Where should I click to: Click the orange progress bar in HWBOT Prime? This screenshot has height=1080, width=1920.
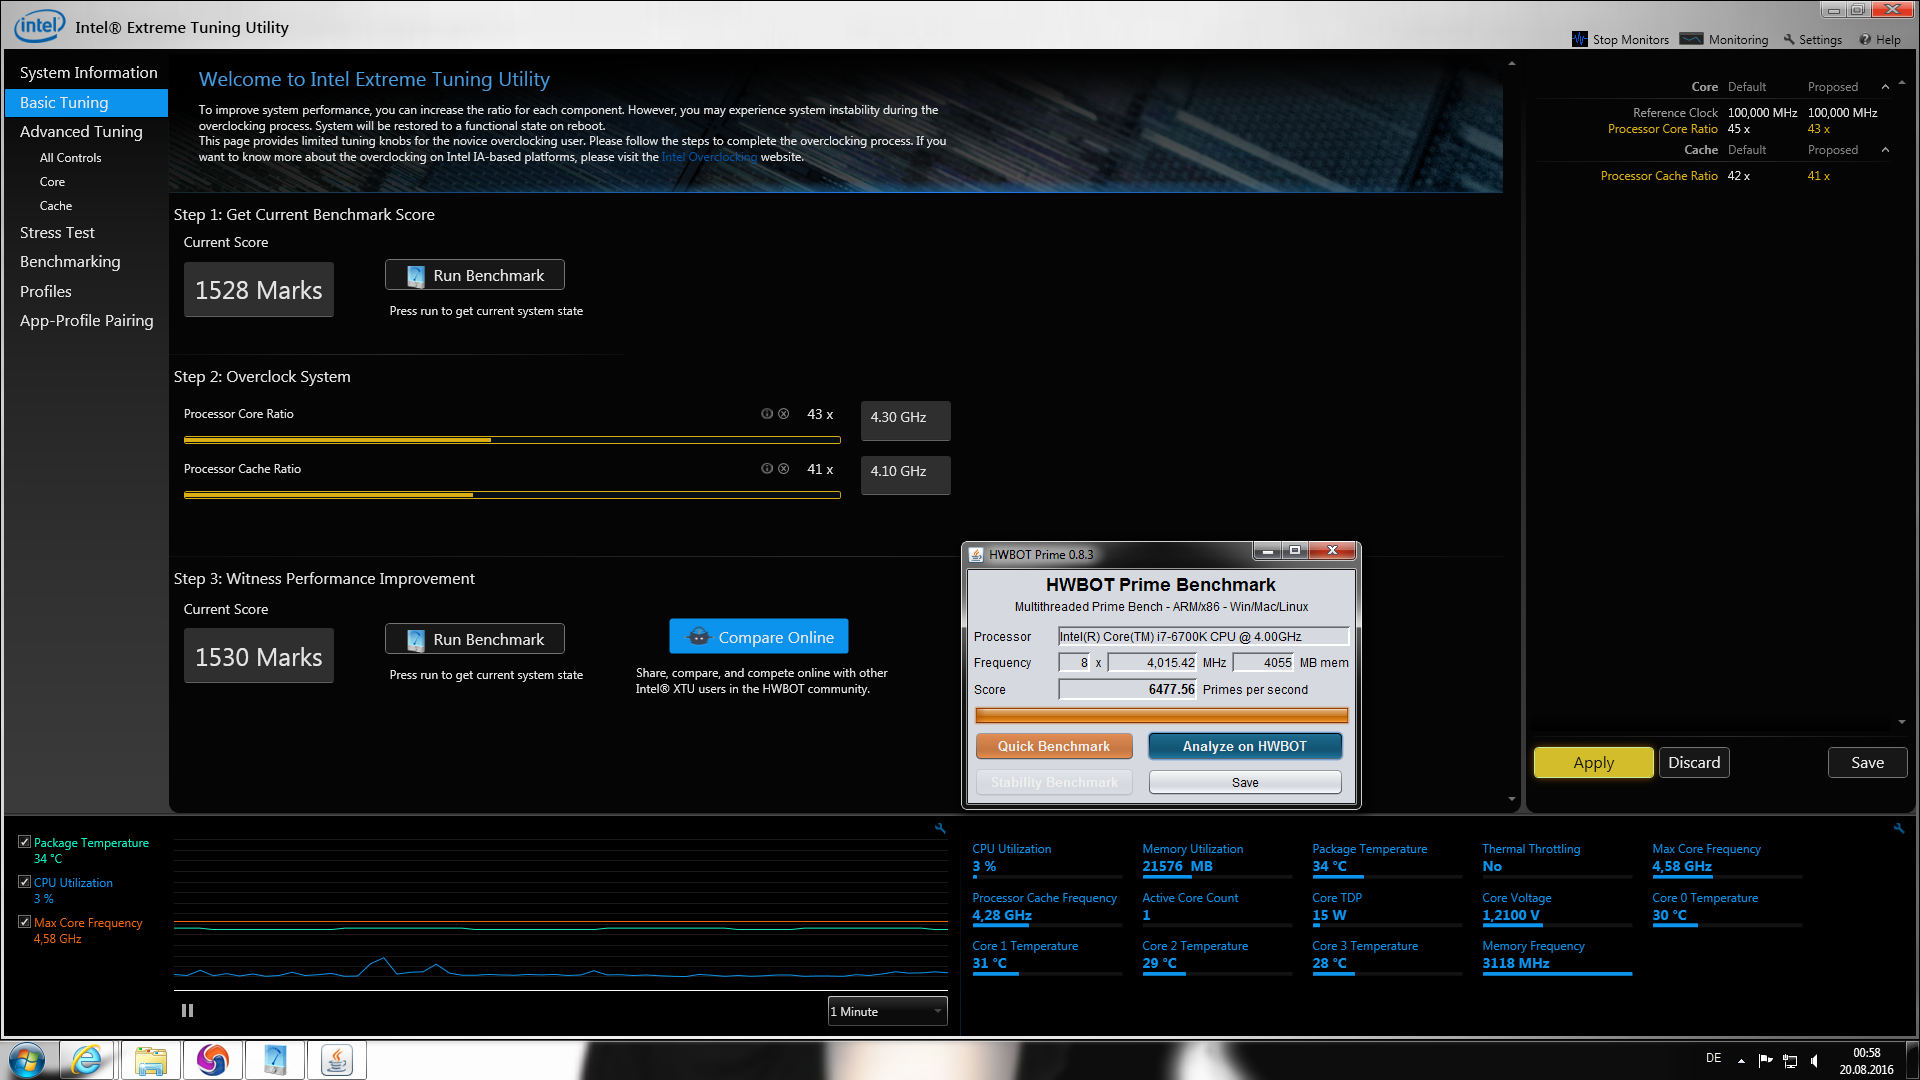pos(1161,716)
